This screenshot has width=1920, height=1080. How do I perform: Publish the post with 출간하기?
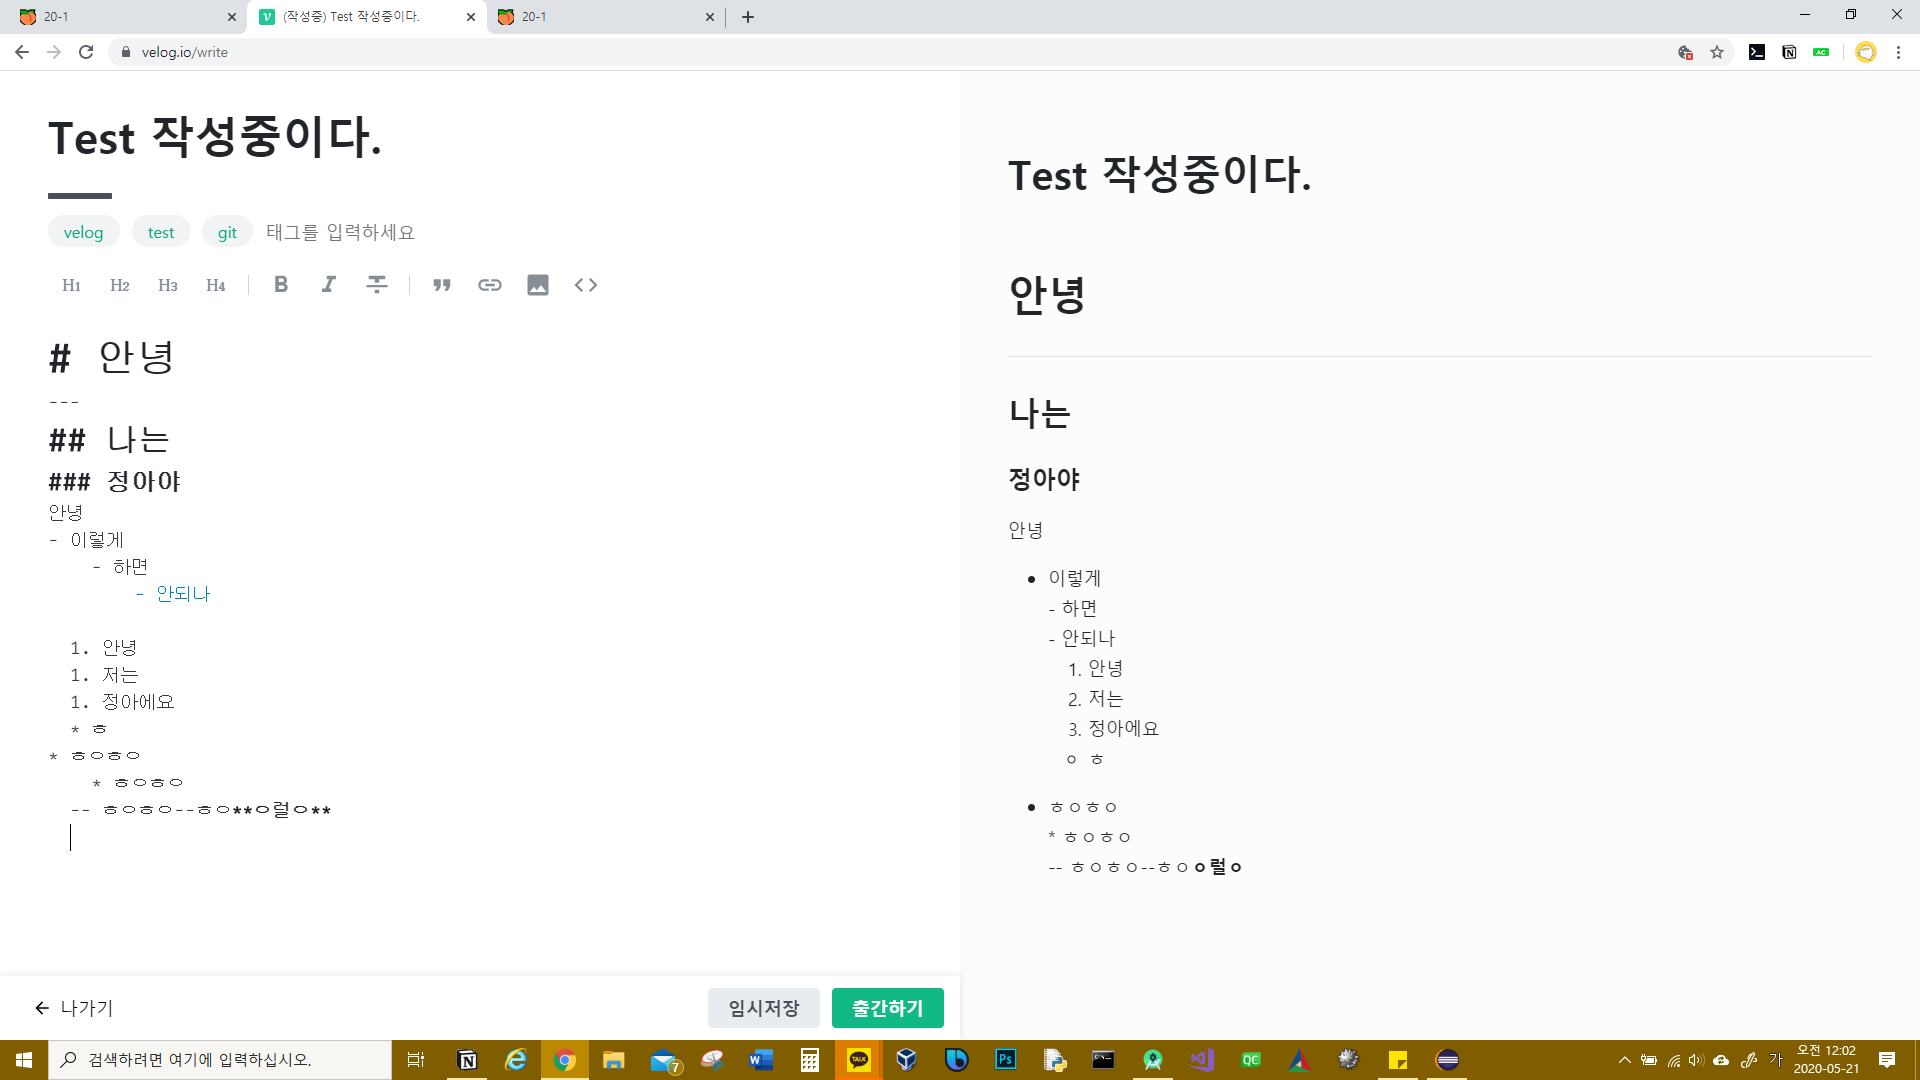point(887,1008)
